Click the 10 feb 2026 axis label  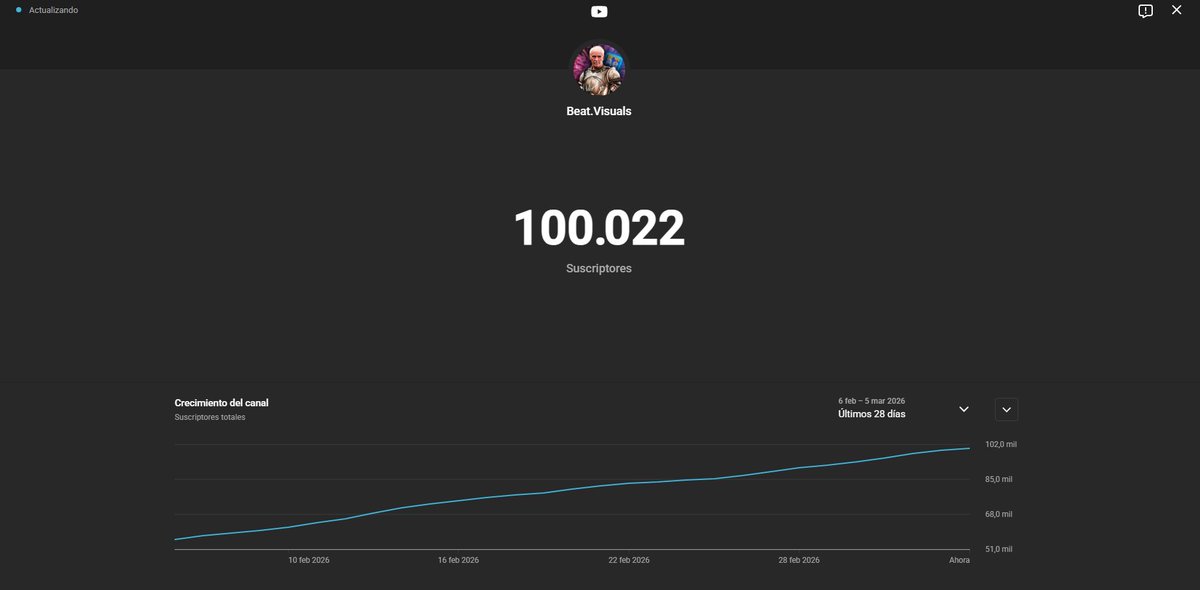point(308,560)
